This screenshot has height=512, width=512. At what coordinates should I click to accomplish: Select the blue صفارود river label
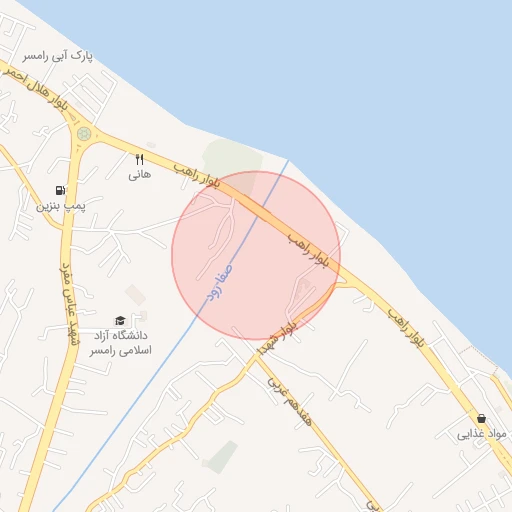click(x=219, y=283)
